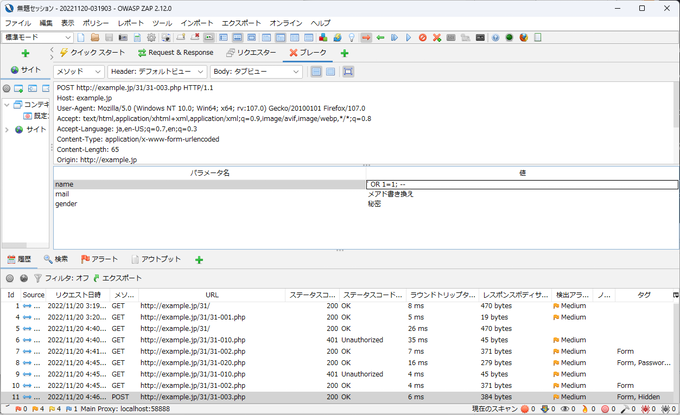The width and height of the screenshot is (680, 415).
Task: Open the ファイル menu
Action: coord(18,23)
